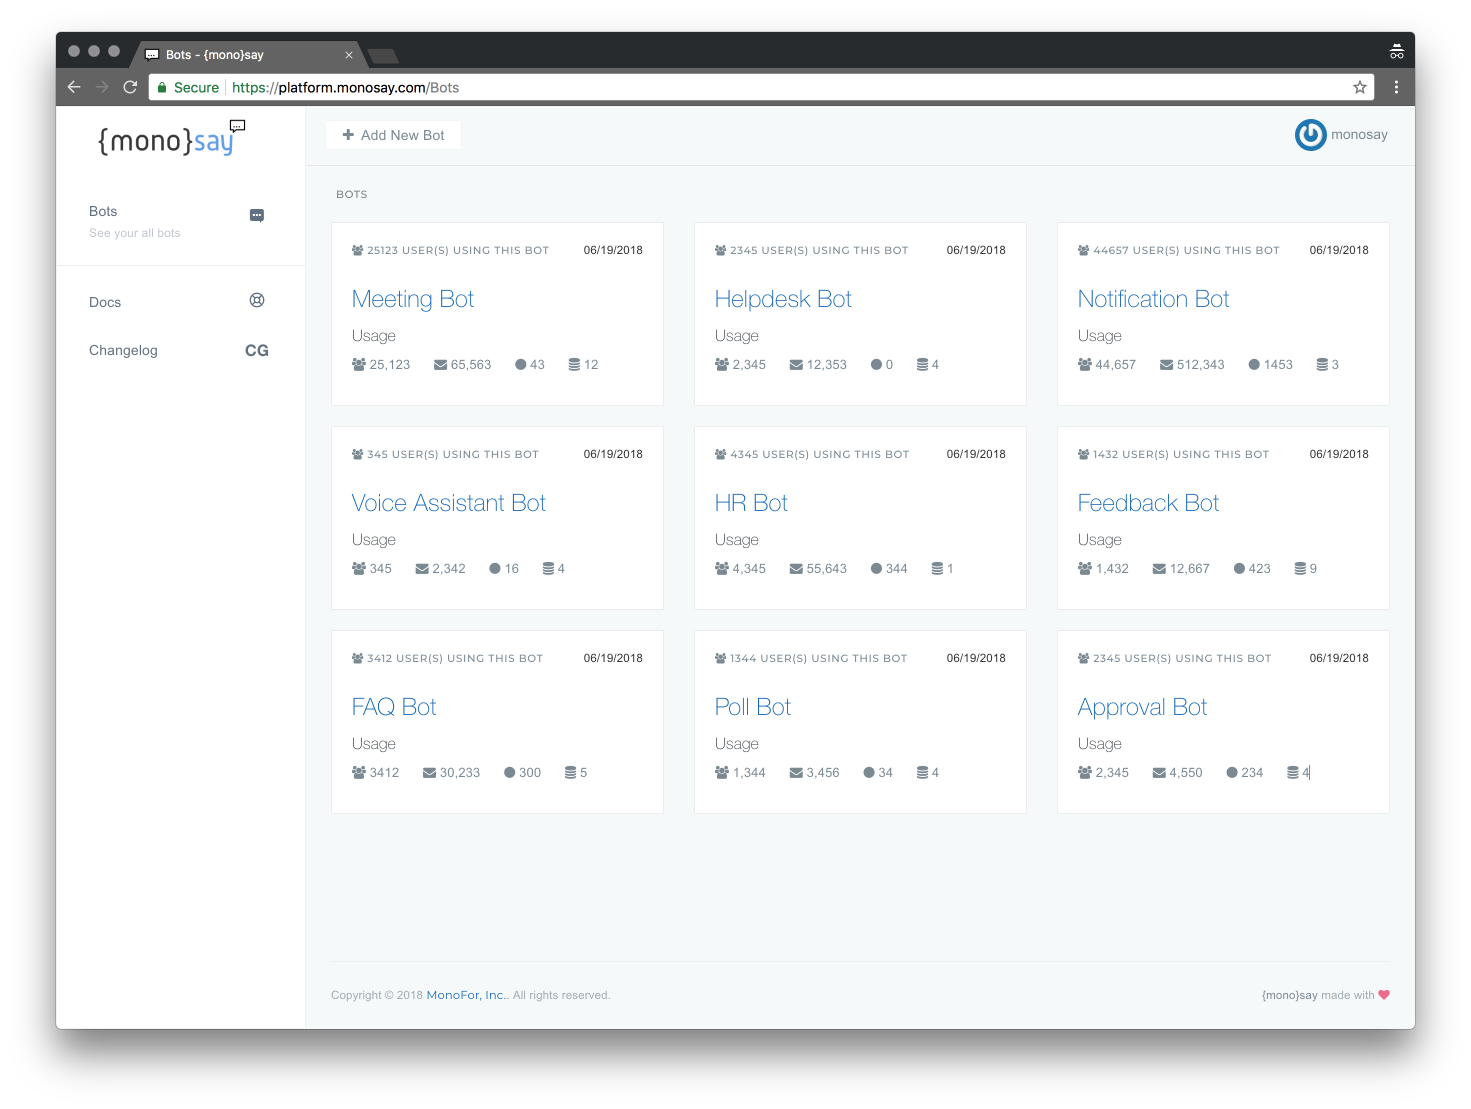Click the Bots chat bubble sidebar icon

(257, 215)
